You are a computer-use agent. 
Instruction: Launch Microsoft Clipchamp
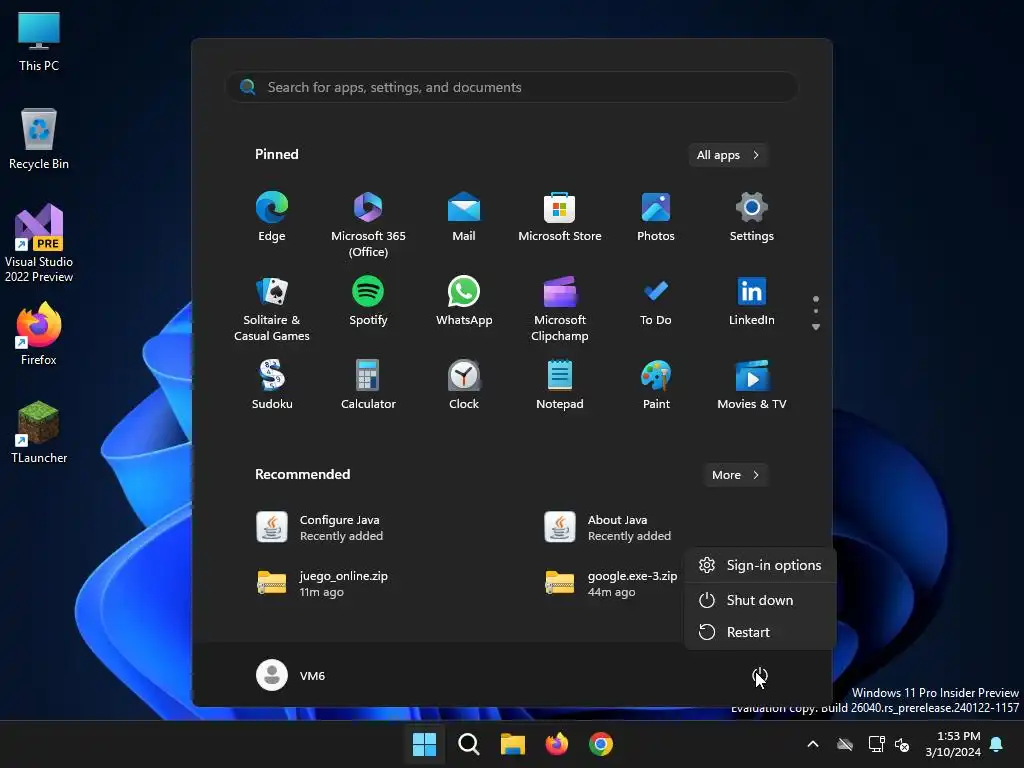click(560, 309)
